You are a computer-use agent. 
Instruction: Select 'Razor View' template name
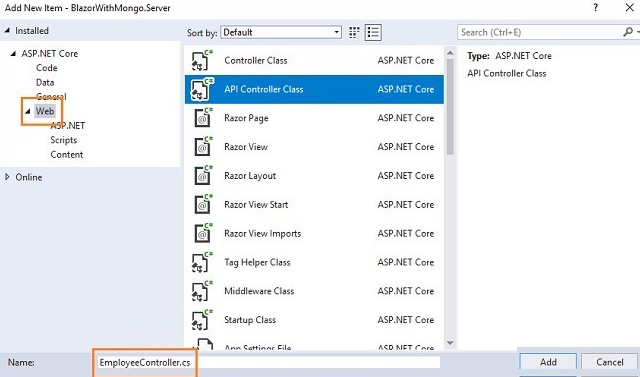click(246, 147)
